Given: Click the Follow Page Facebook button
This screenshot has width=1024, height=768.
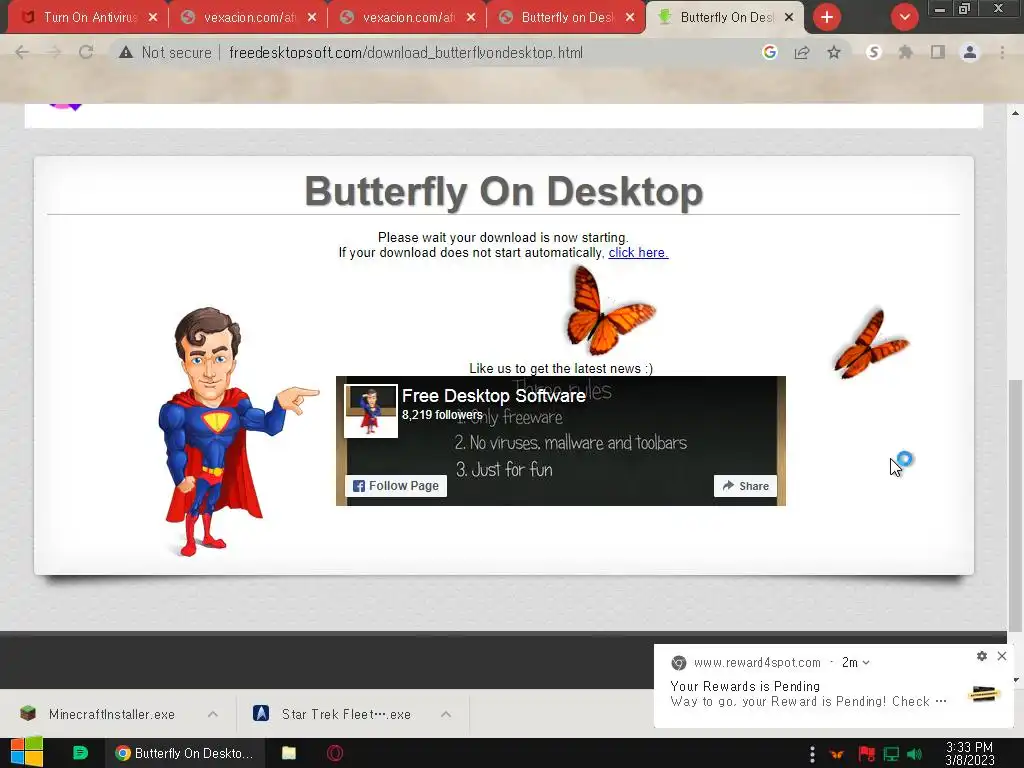Looking at the screenshot, I should (396, 485).
